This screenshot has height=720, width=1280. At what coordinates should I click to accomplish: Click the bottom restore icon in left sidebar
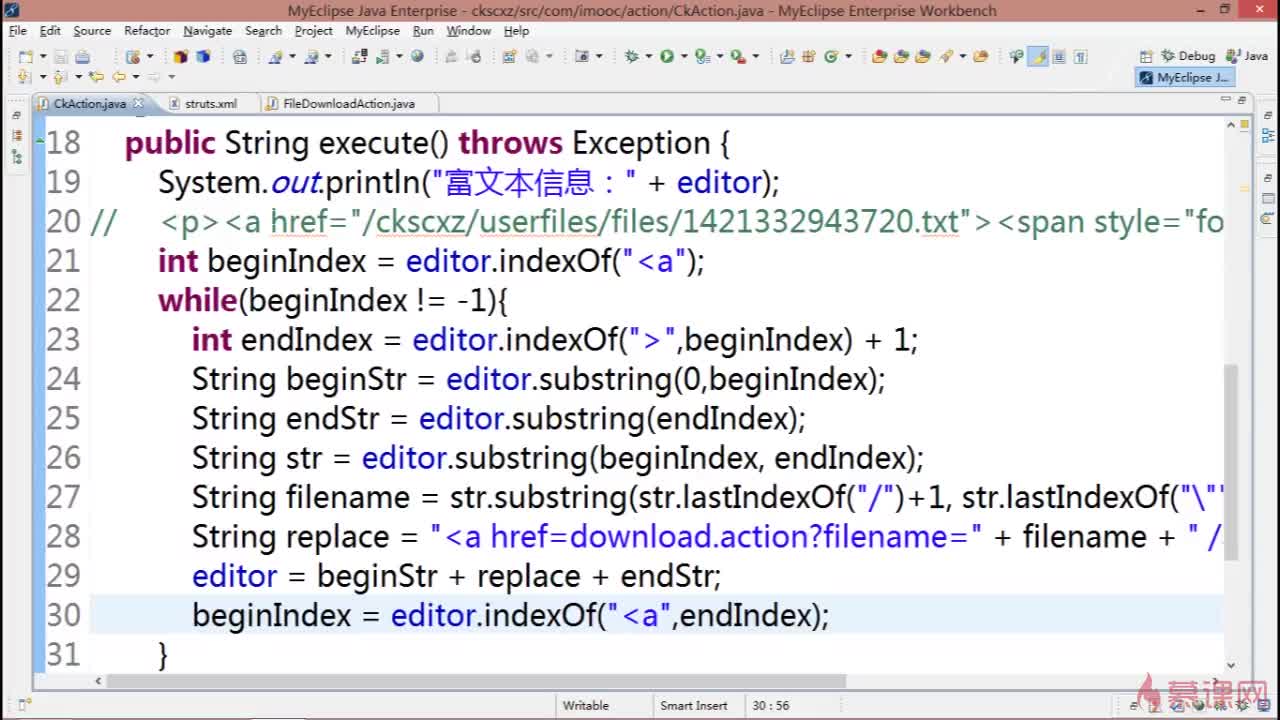point(17,157)
